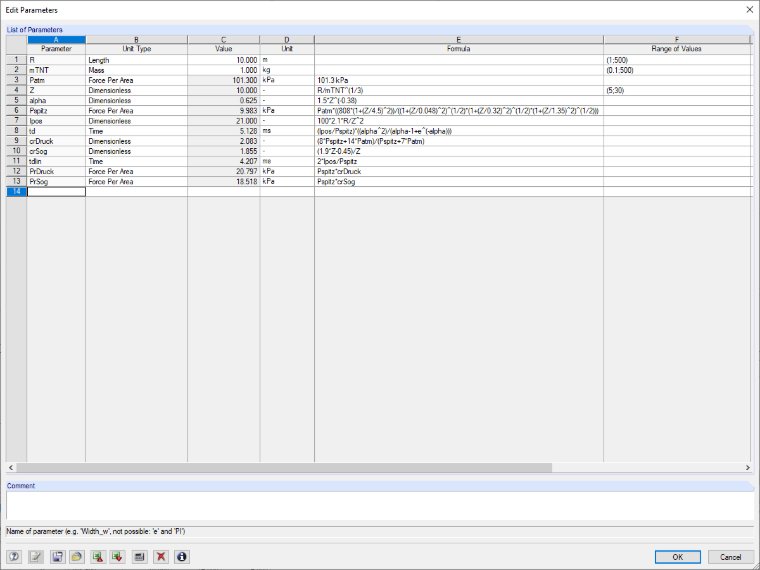Confirm the dialog with OK
760x570 pixels.
pos(678,557)
